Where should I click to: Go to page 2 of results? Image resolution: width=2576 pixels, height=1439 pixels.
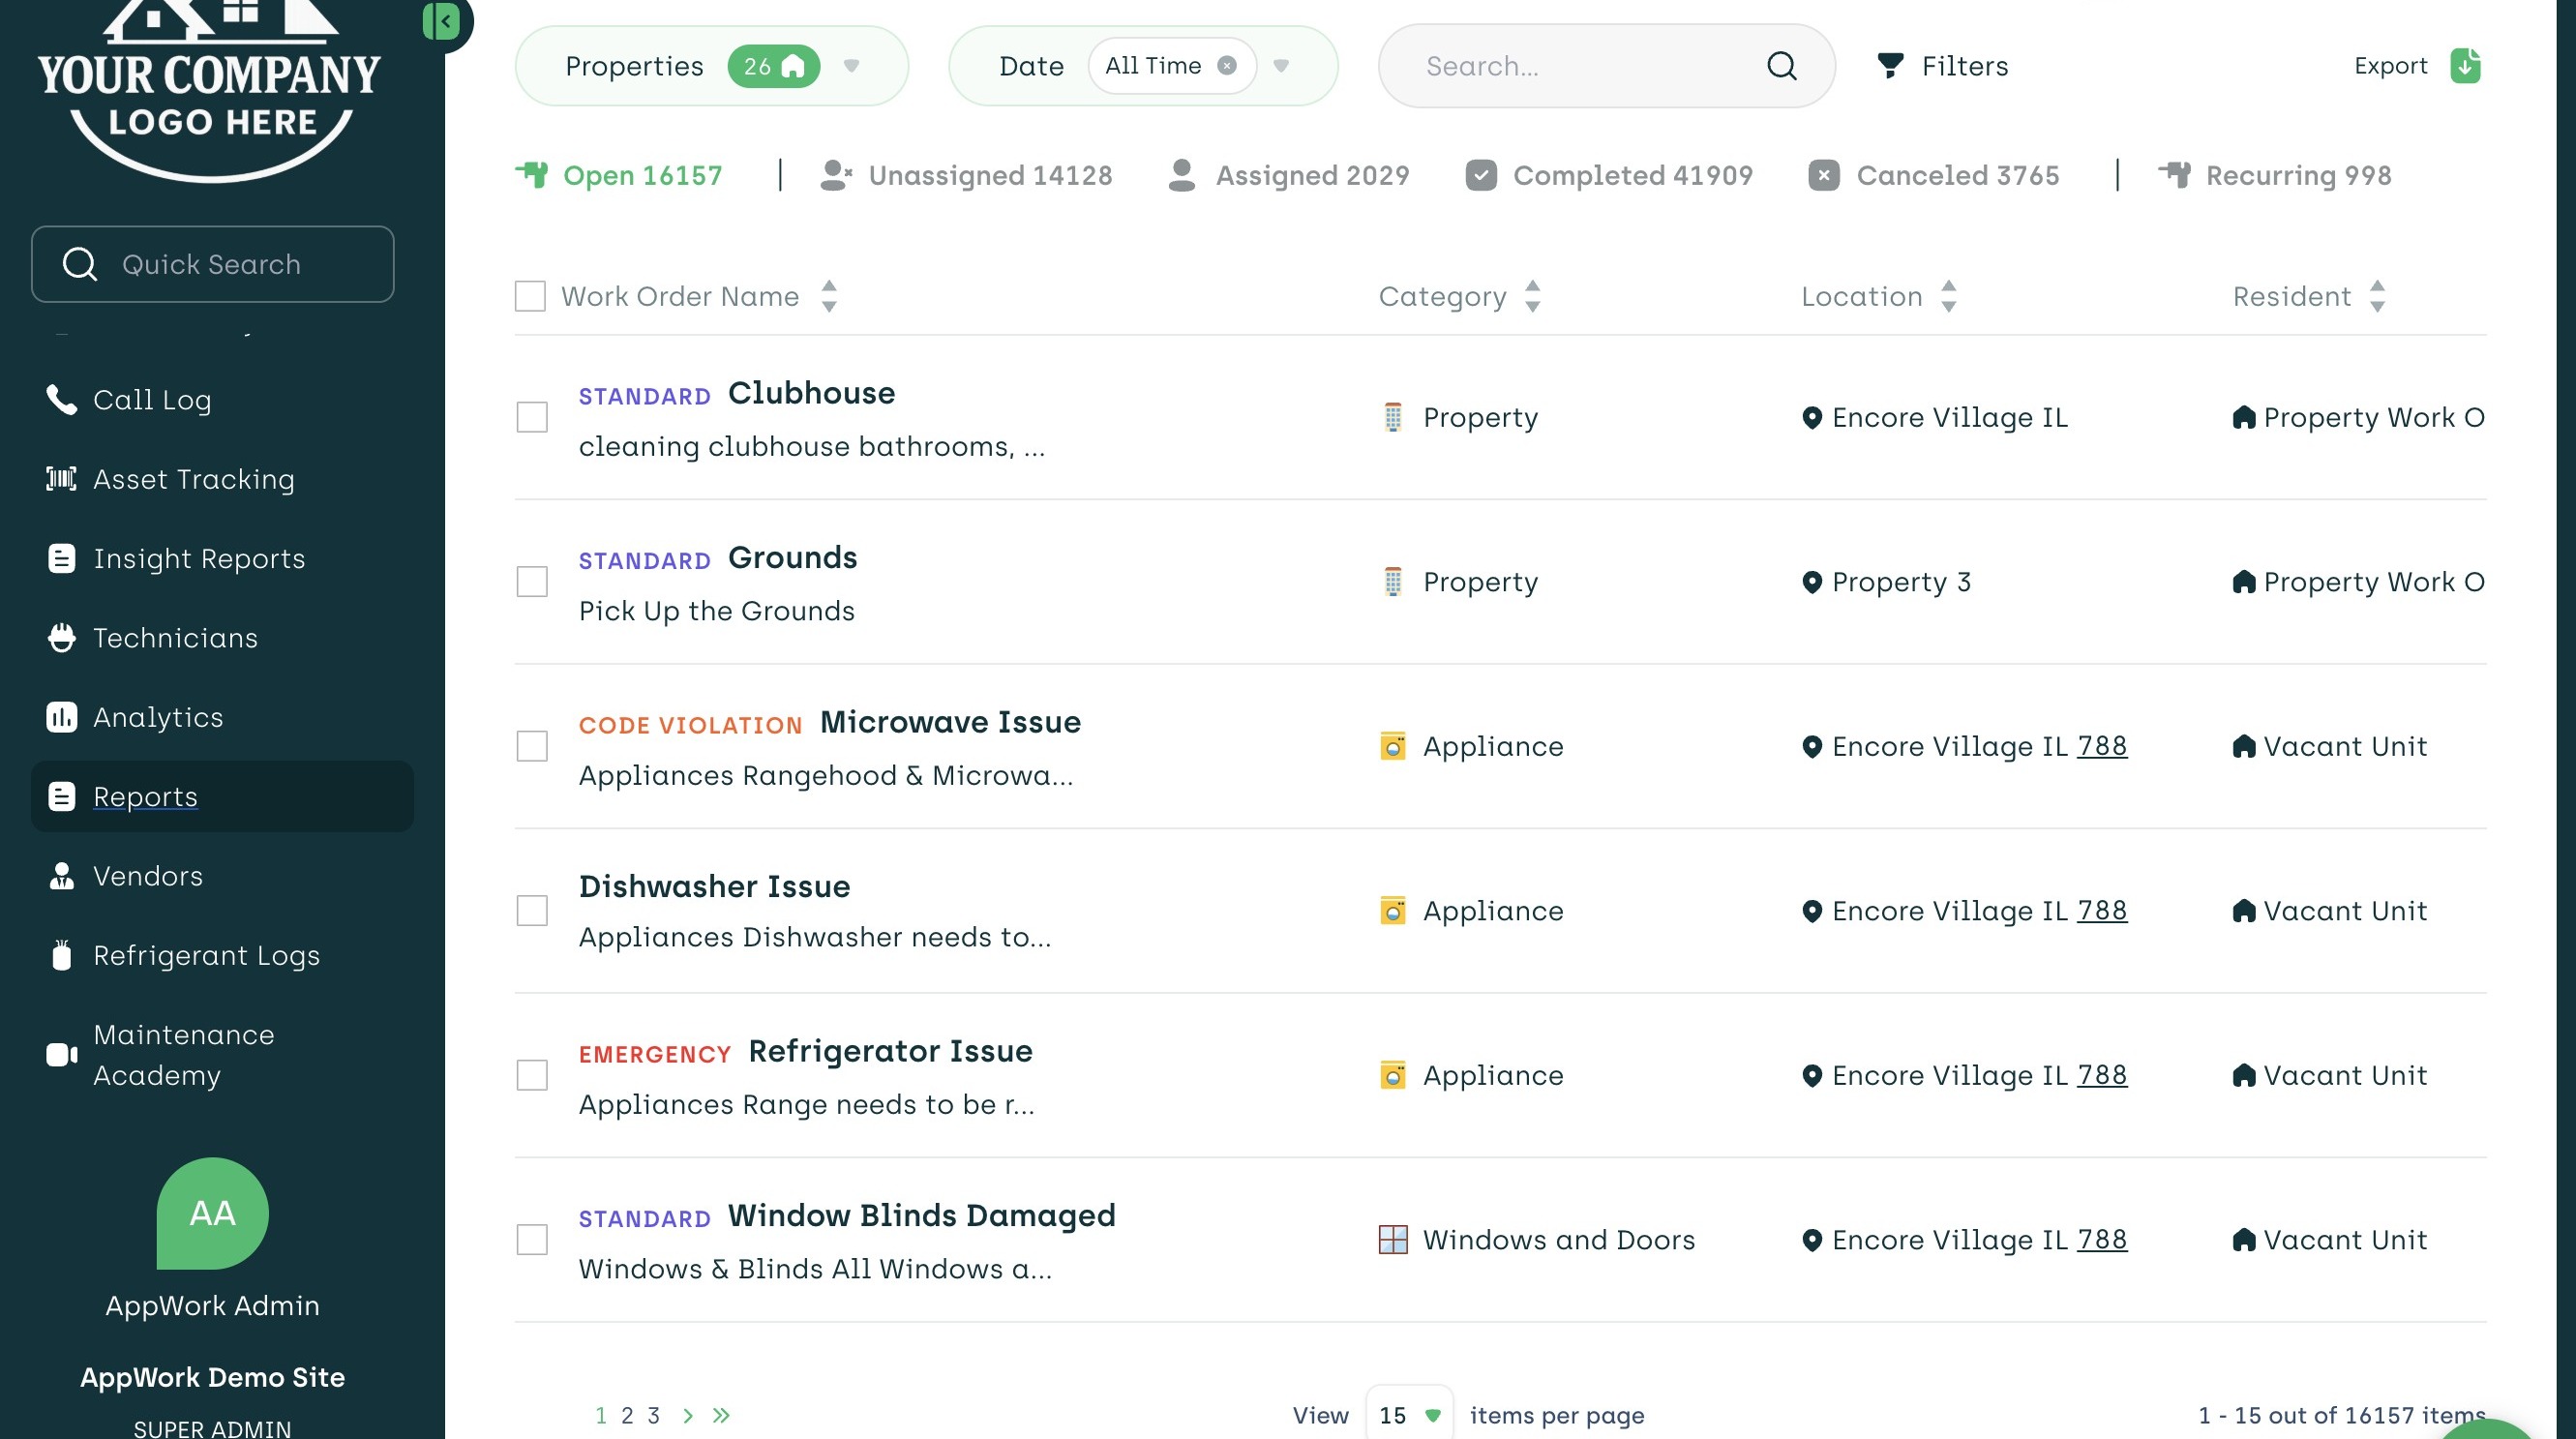(x=627, y=1415)
